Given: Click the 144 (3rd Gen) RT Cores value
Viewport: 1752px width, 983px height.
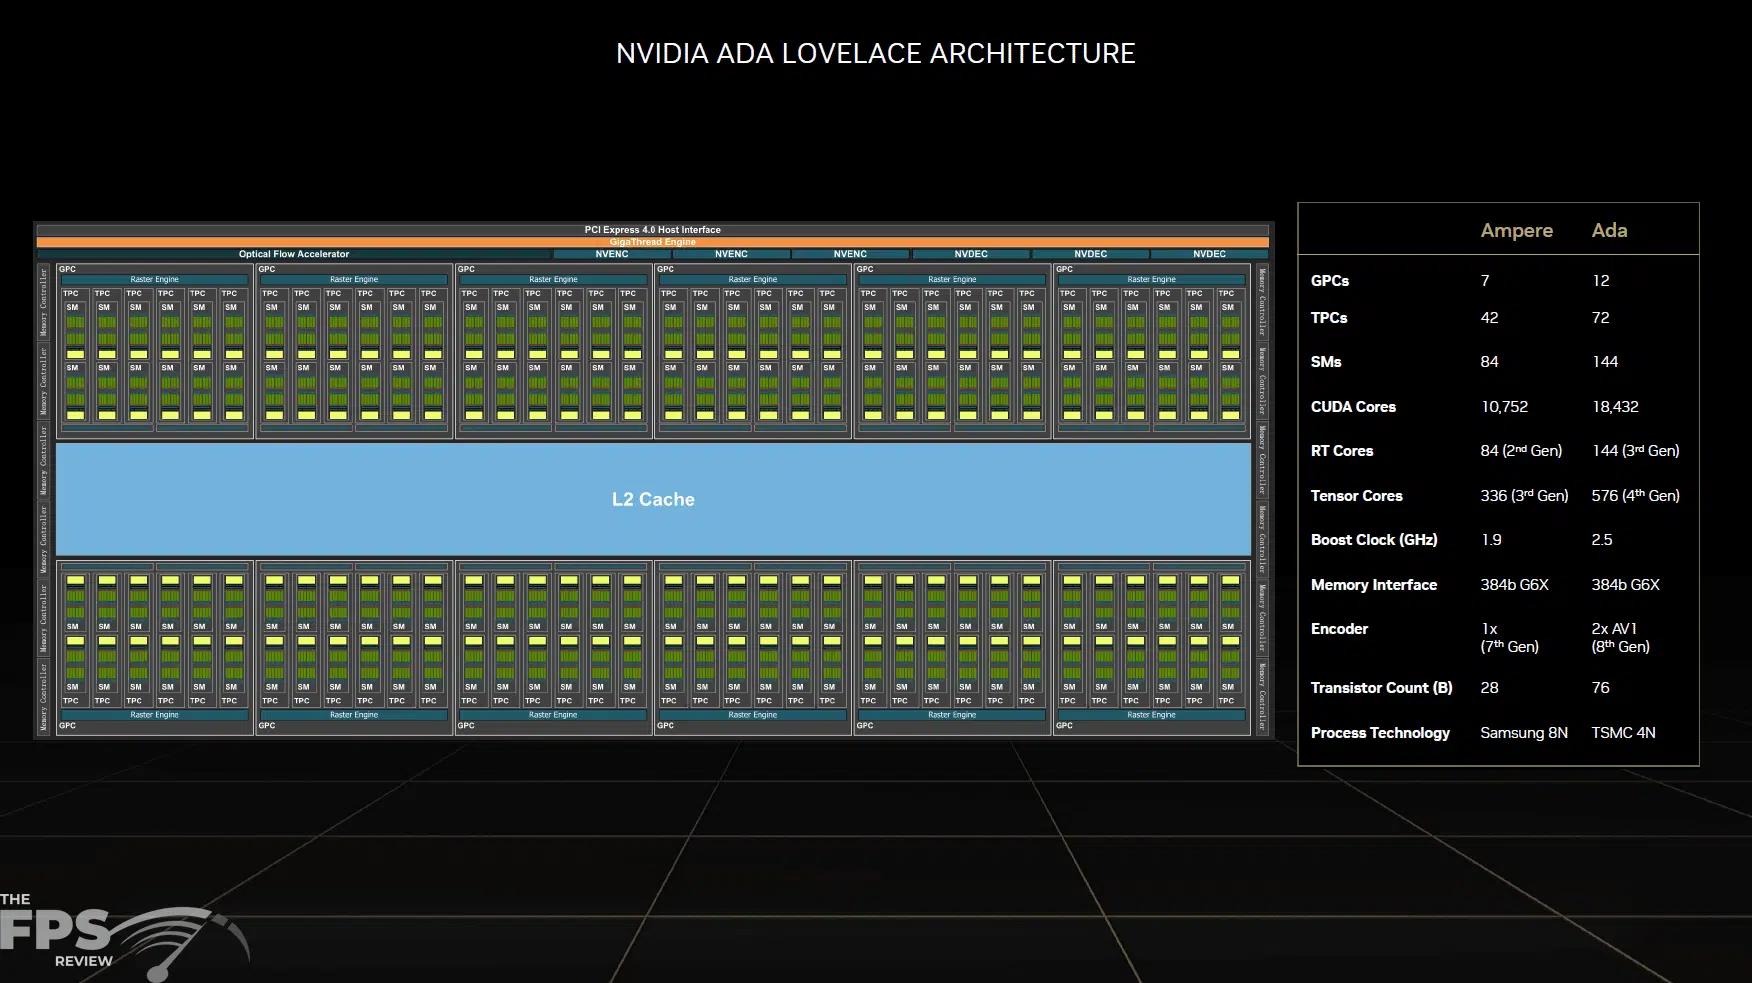Looking at the screenshot, I should 1636,451.
